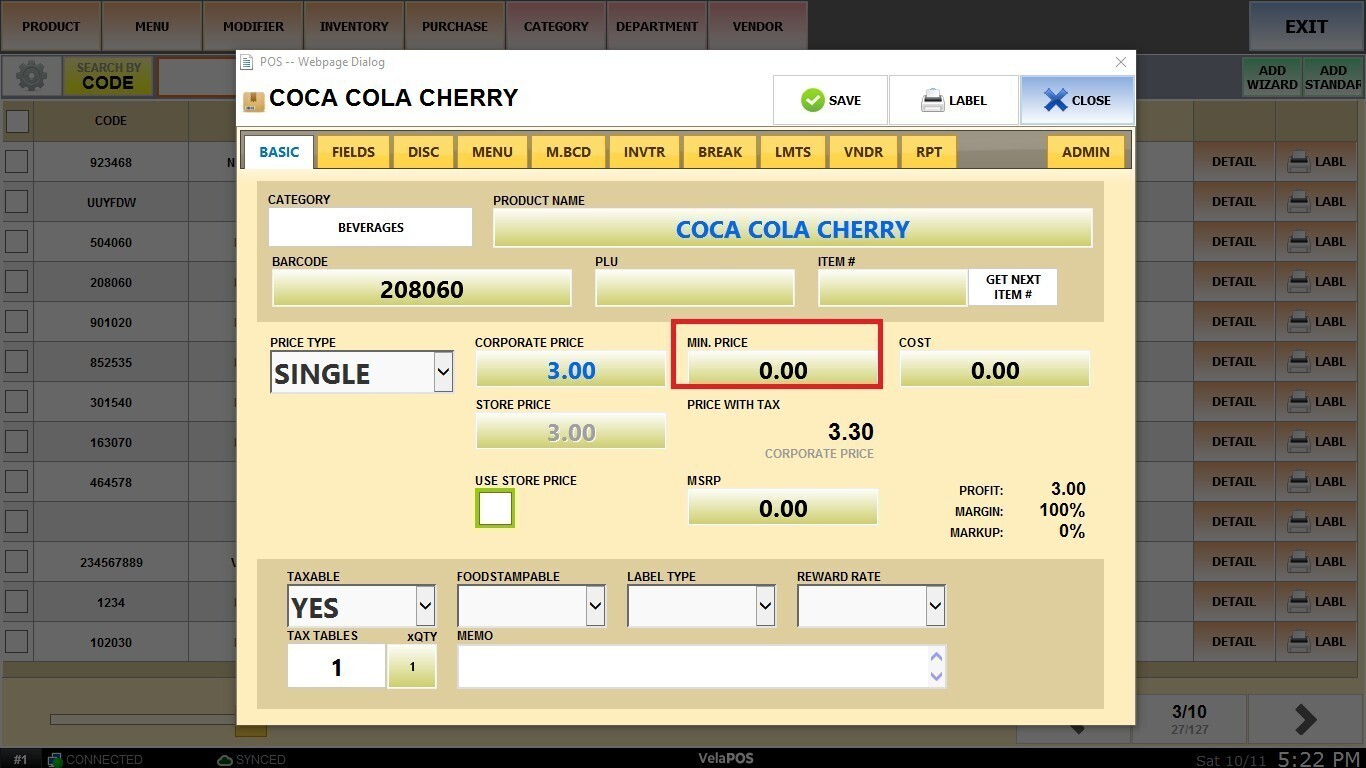Click the Min. Price field

point(783,370)
